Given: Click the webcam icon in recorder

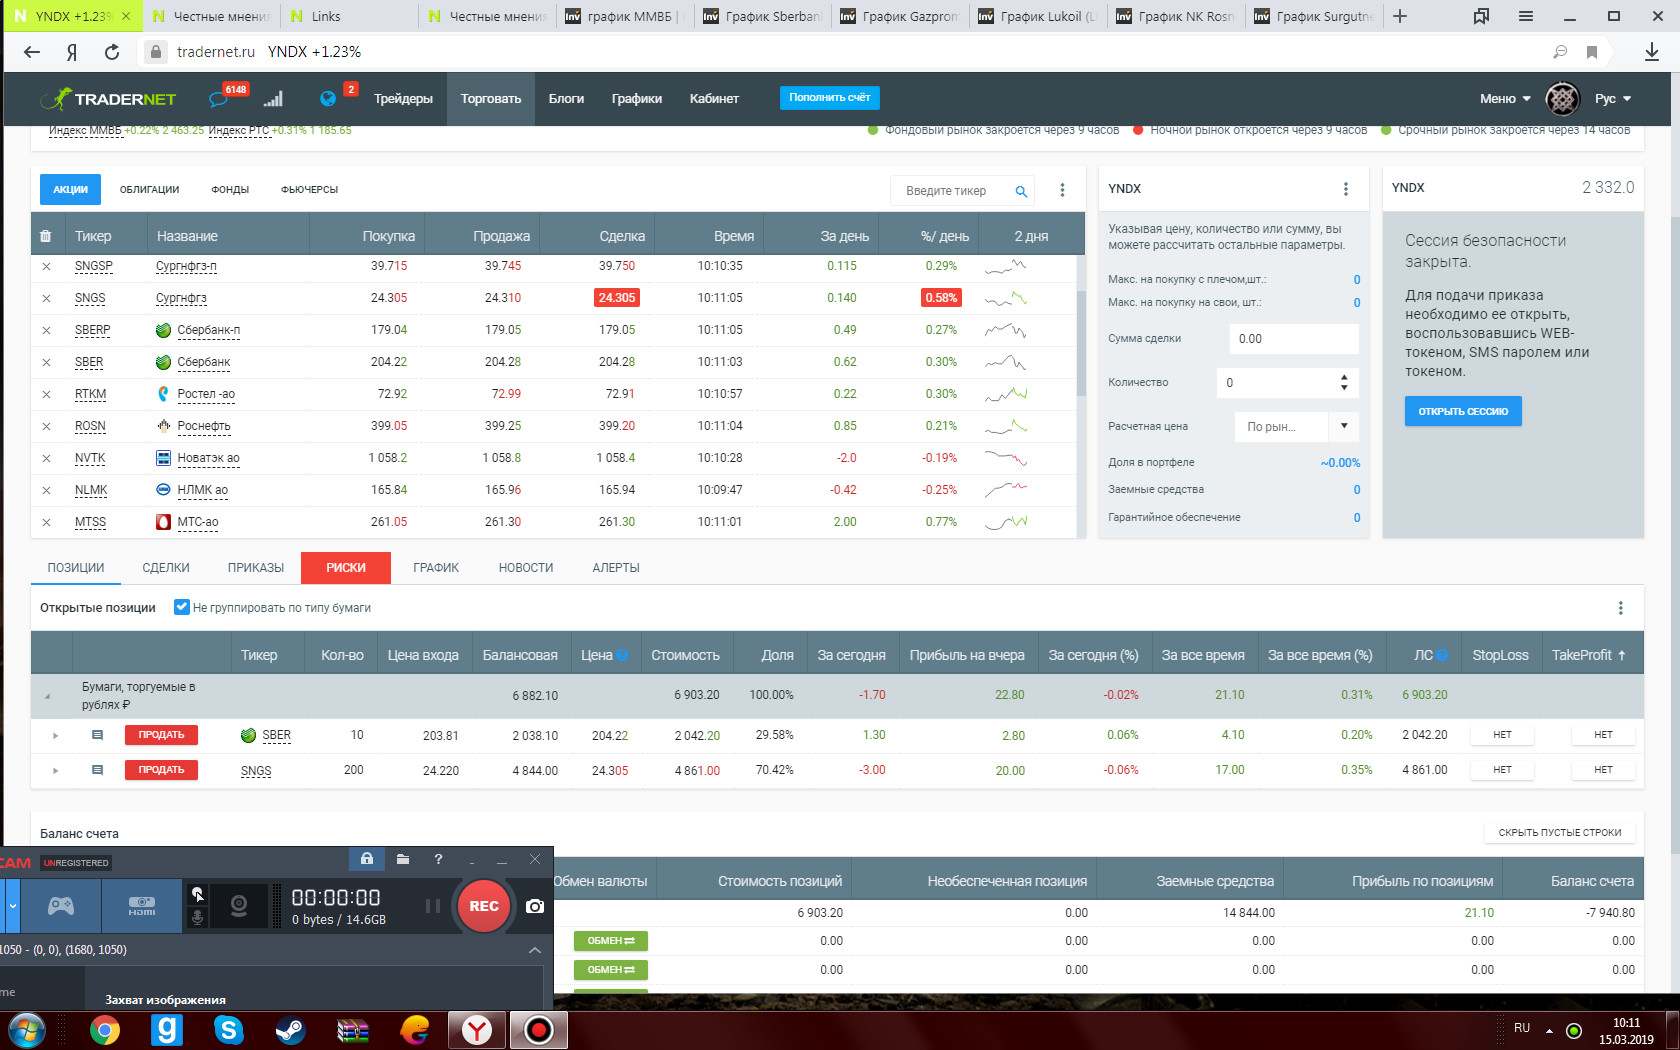Looking at the screenshot, I should [239, 906].
